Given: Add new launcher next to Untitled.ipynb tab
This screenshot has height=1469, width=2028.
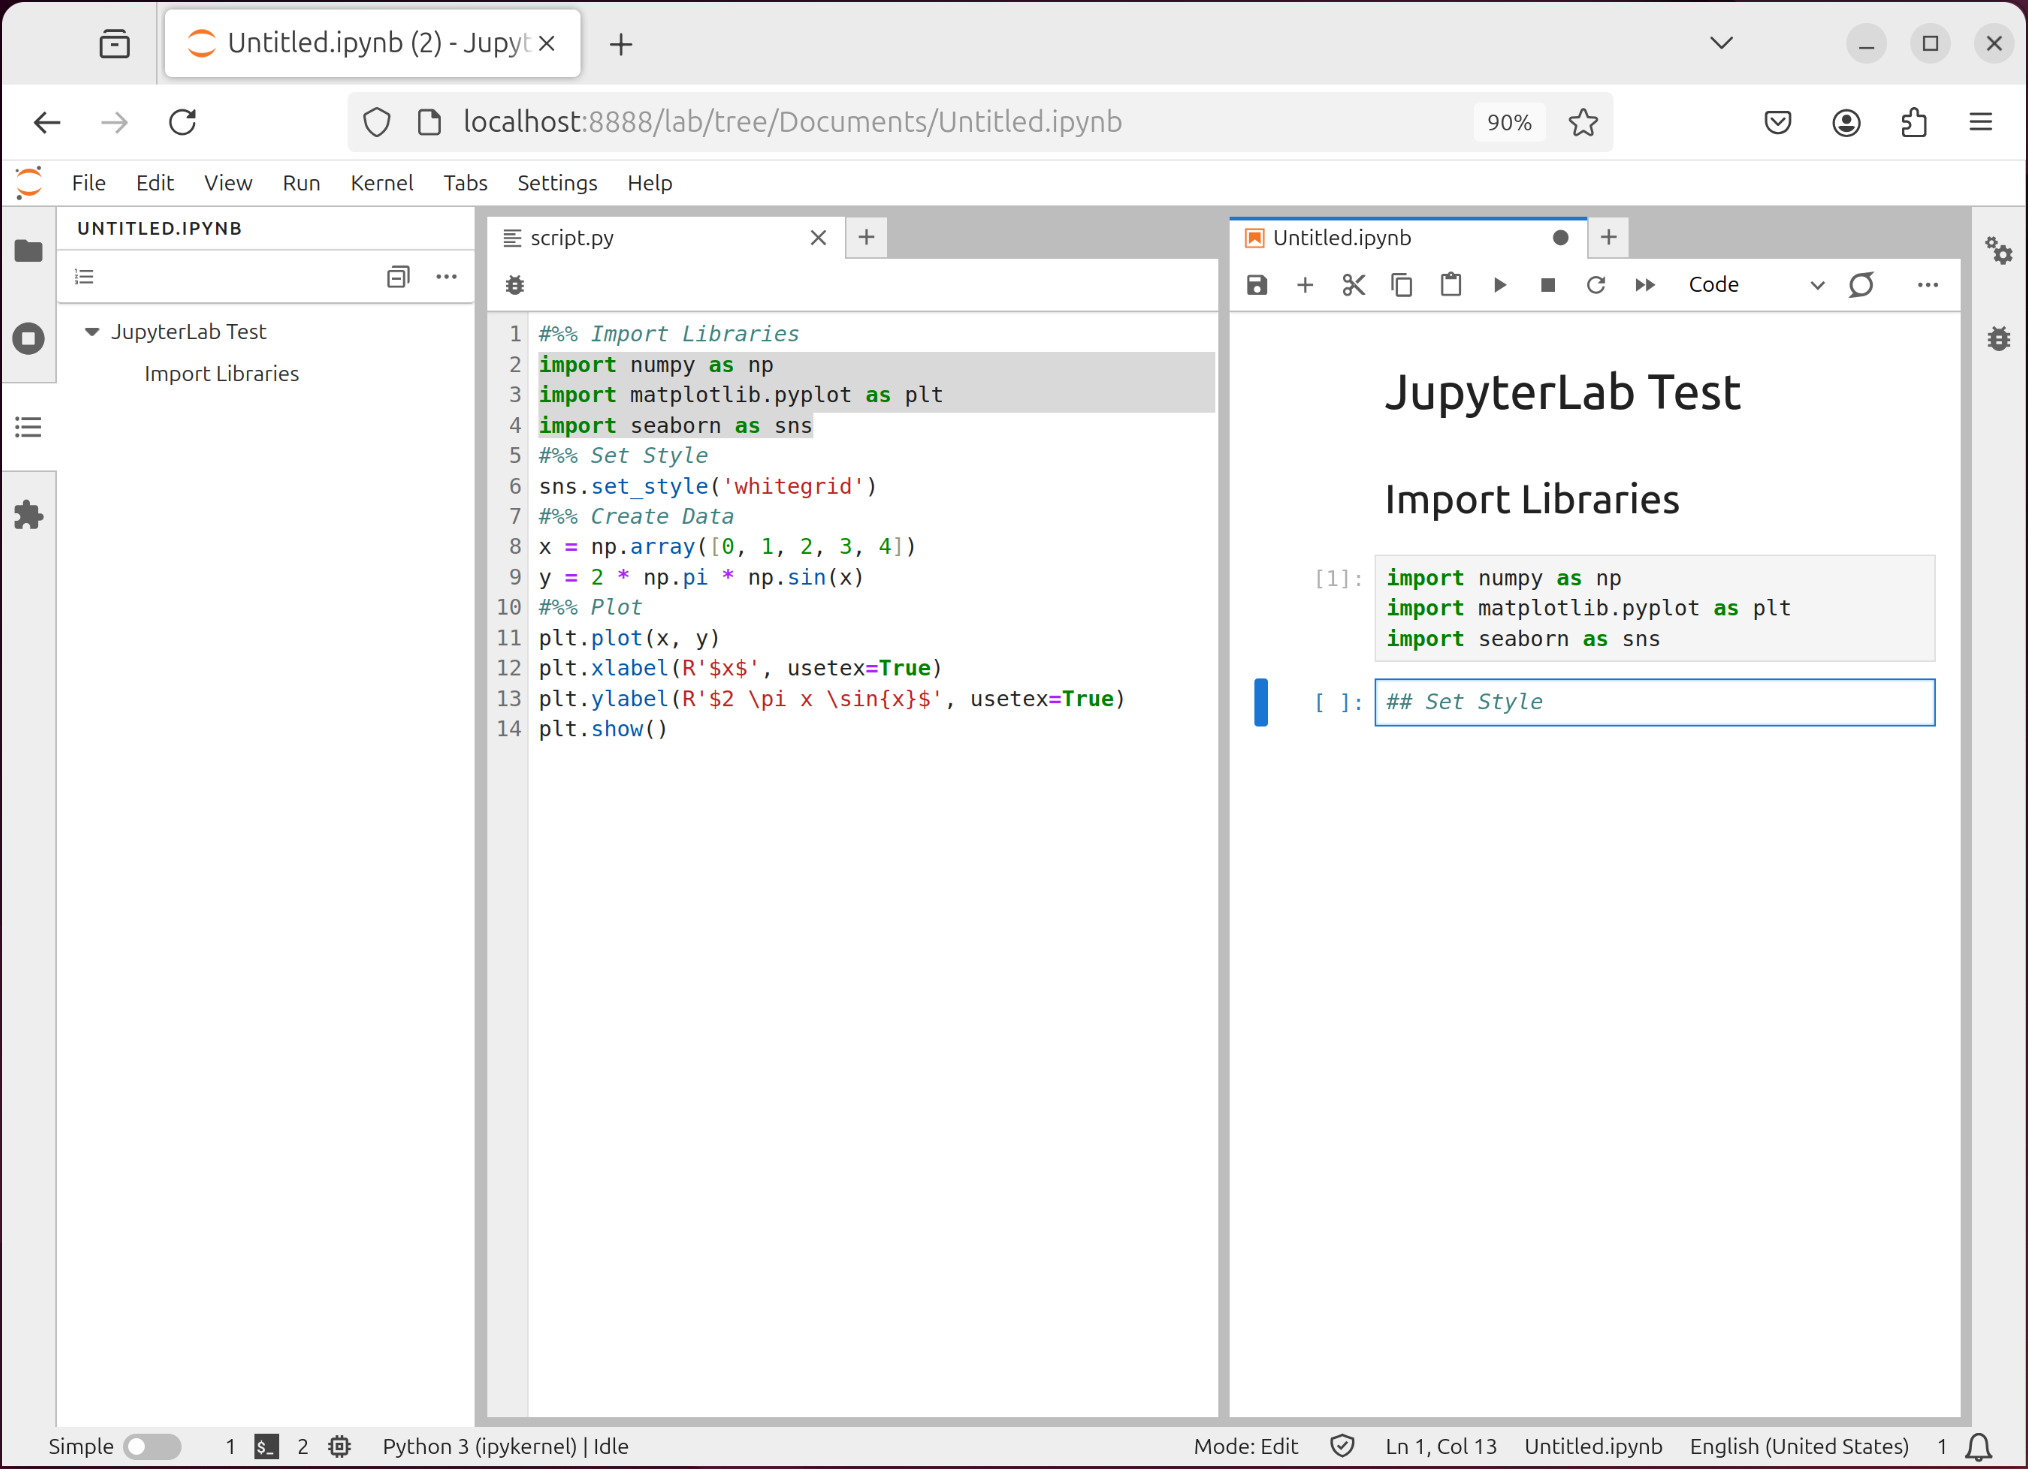Looking at the screenshot, I should pos(1608,238).
